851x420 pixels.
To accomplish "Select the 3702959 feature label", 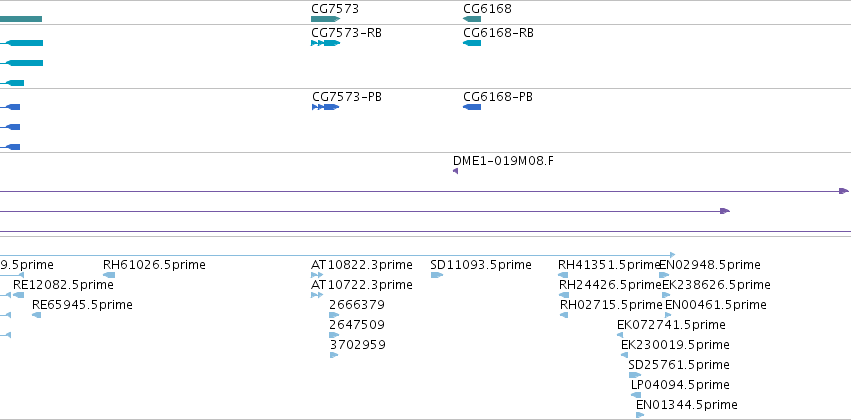I will [357, 345].
